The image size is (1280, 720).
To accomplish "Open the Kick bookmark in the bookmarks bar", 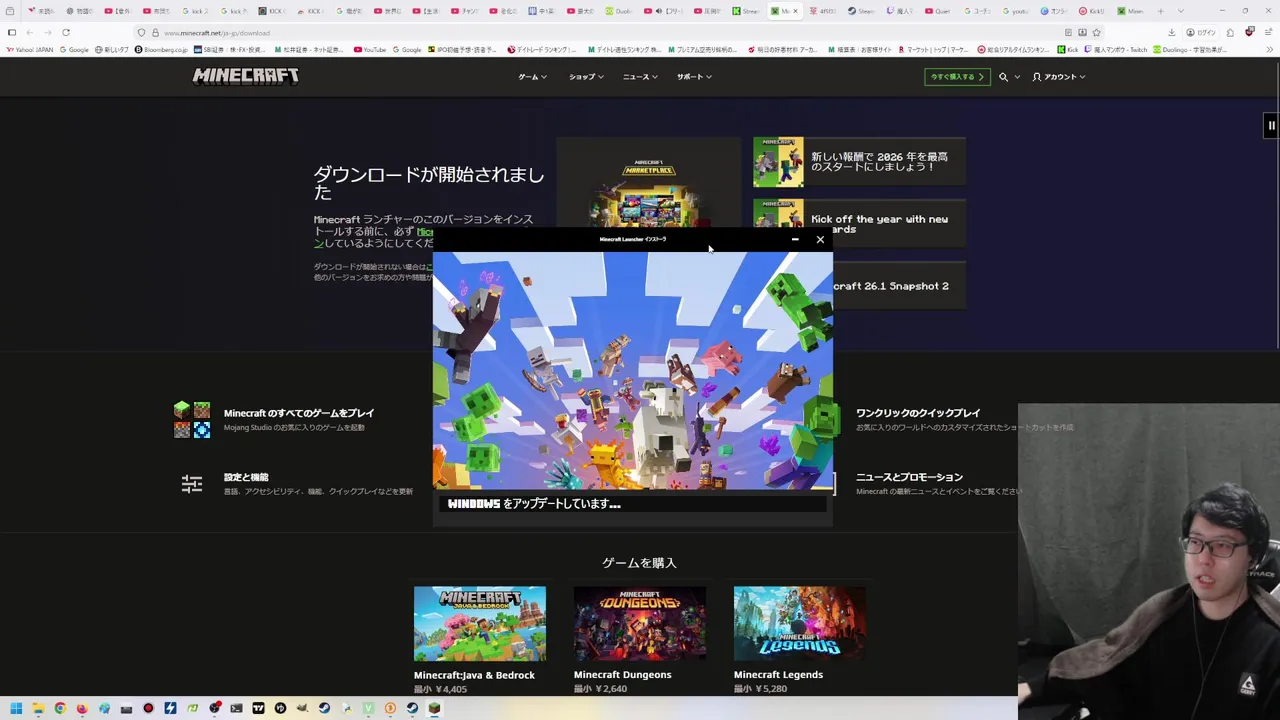I will click(x=1069, y=50).
